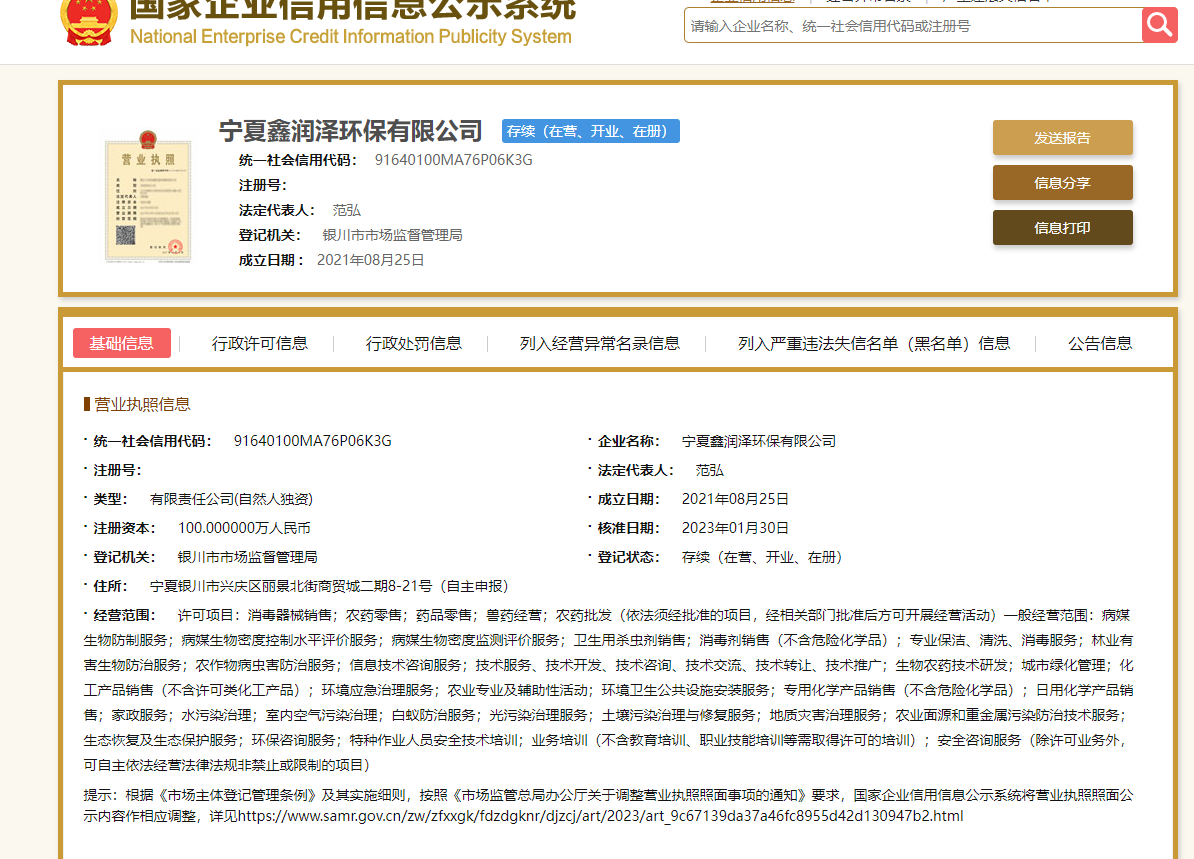Viewport: 1194px width, 859px height.
Task: Click the 经营范围 label
Action: pos(124,615)
